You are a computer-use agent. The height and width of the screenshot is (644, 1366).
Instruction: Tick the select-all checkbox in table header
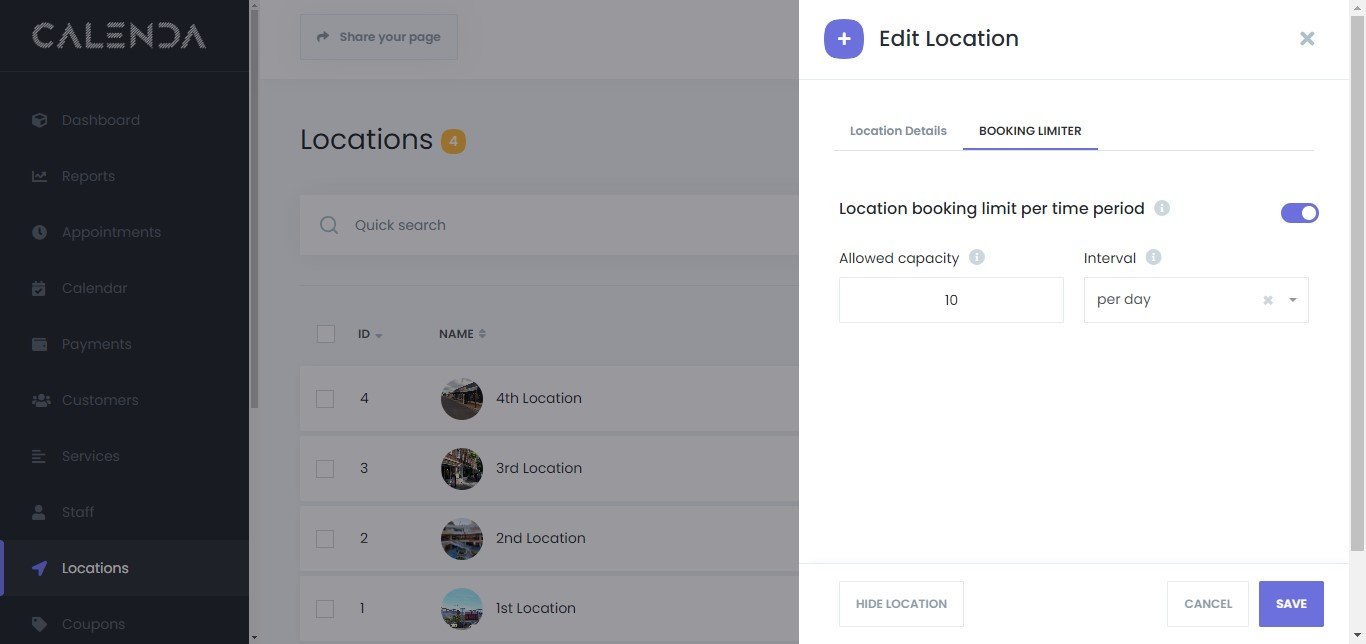[x=325, y=334]
